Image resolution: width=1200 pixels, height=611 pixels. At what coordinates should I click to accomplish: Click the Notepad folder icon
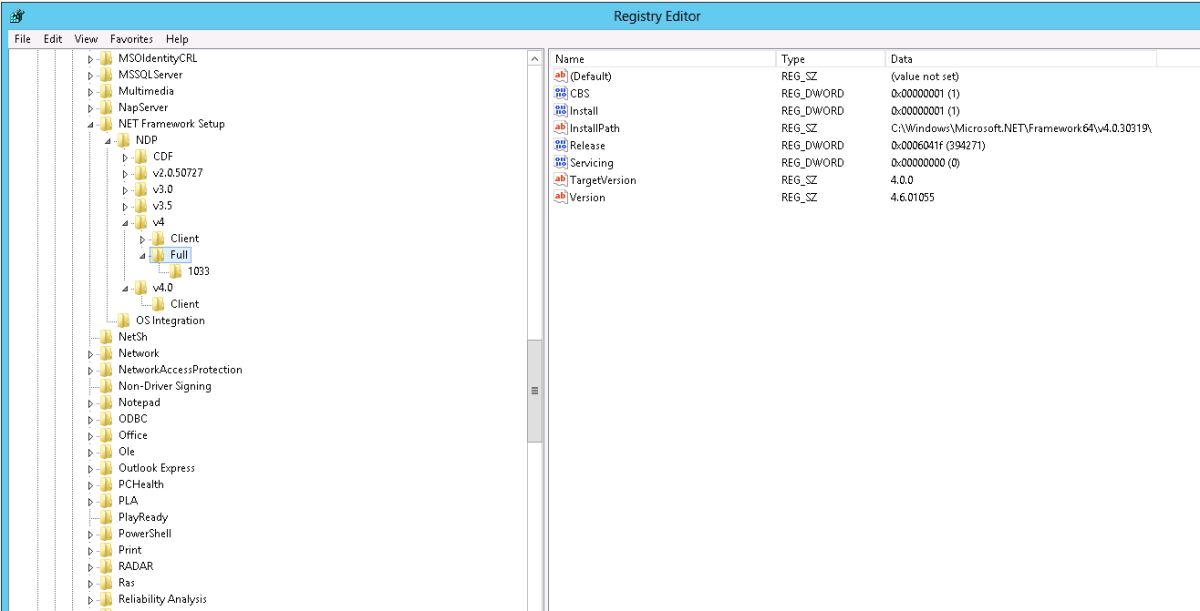pyautogui.click(x=106, y=402)
